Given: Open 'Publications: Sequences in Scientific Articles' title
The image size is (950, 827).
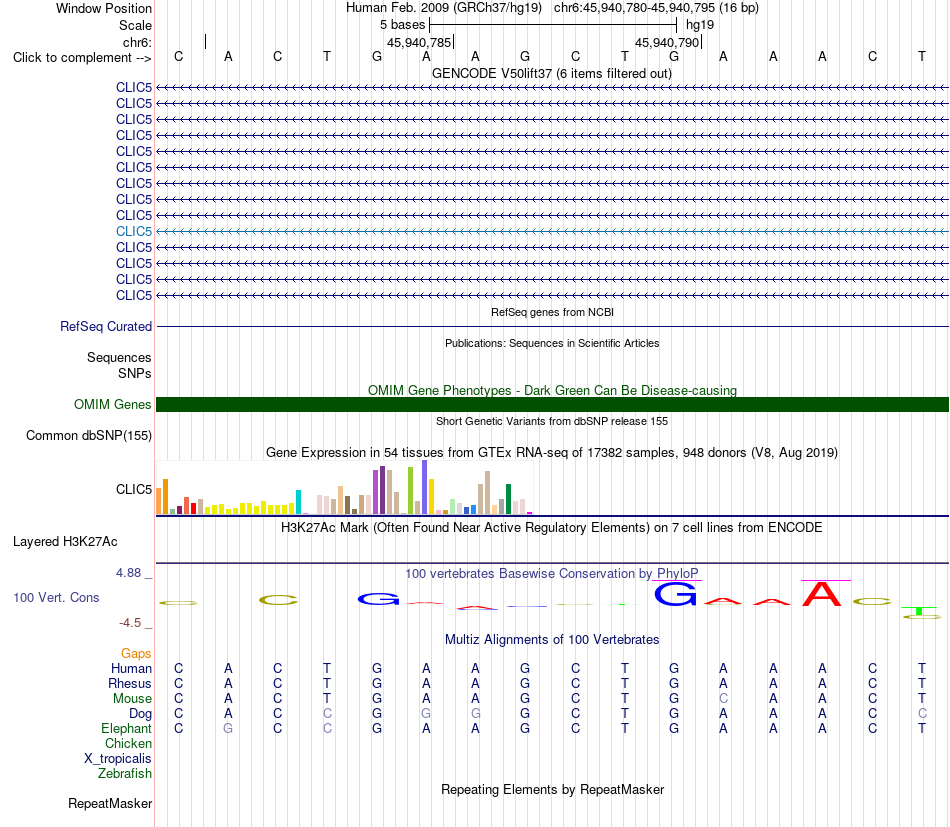Looking at the screenshot, I should [x=552, y=343].
